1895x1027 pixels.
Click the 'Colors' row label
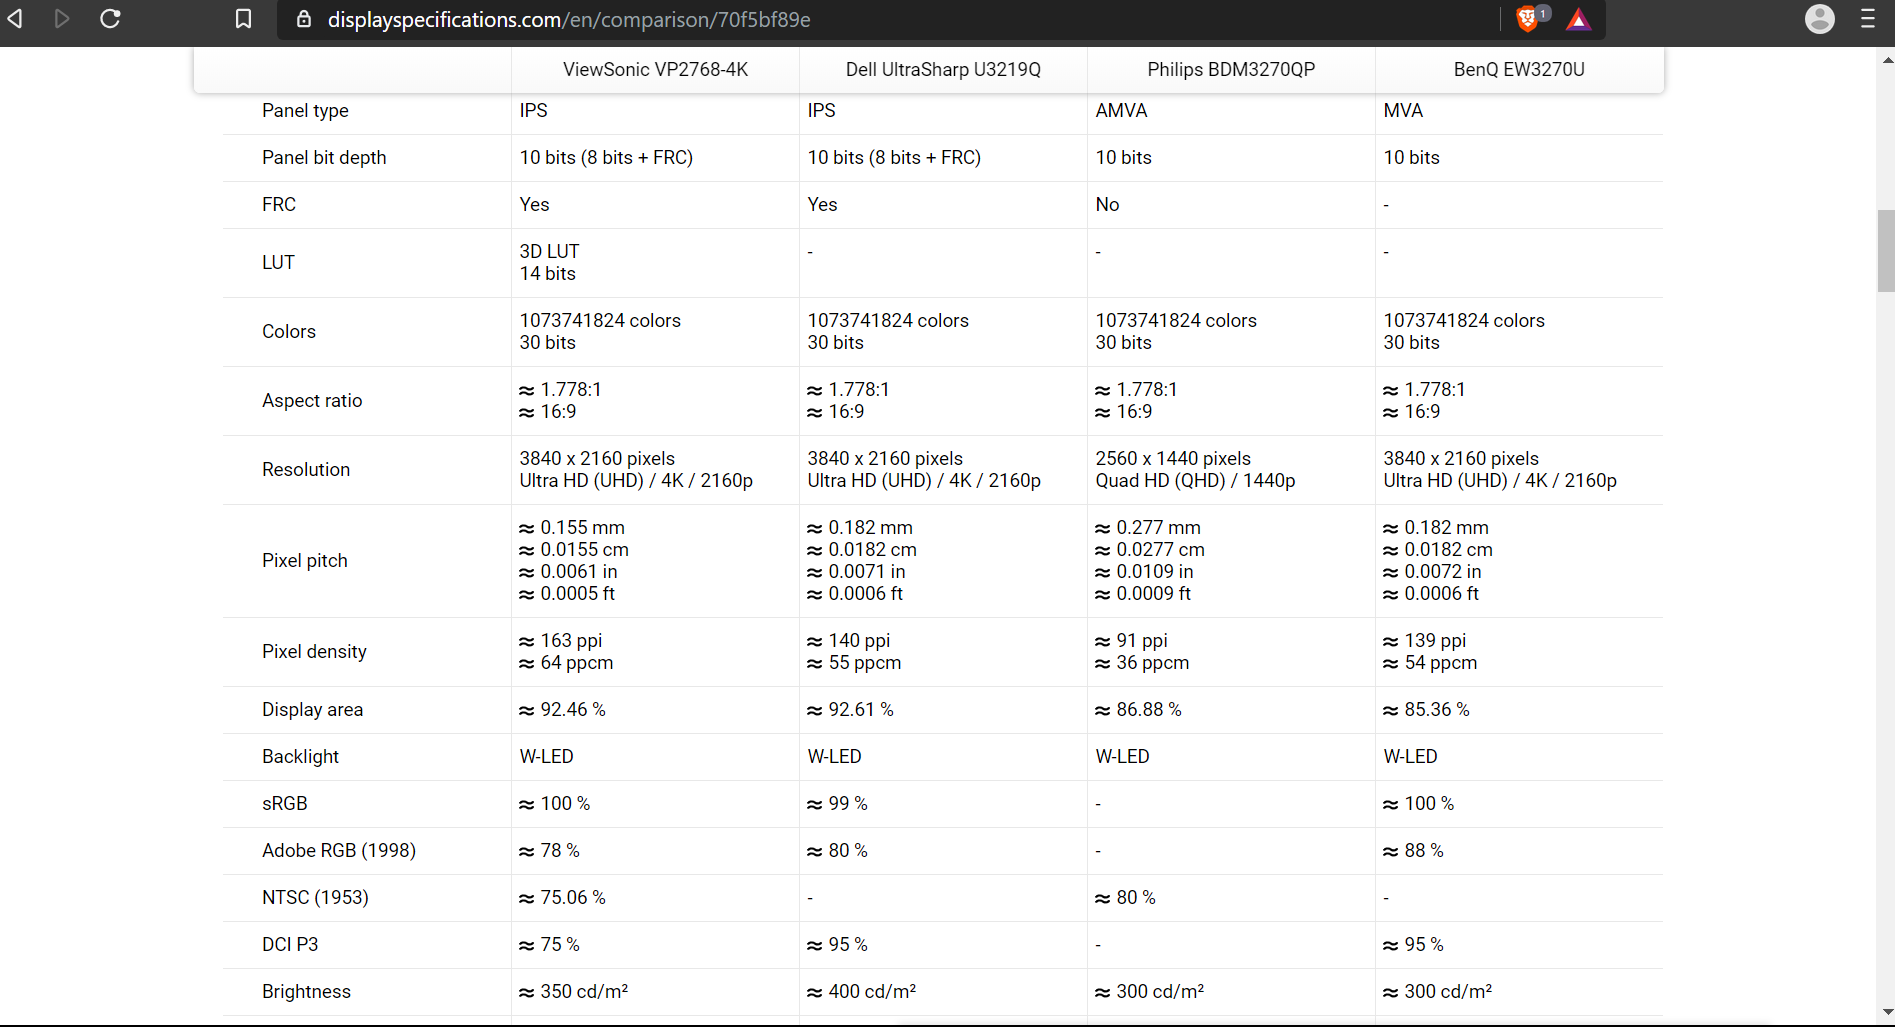pos(289,332)
